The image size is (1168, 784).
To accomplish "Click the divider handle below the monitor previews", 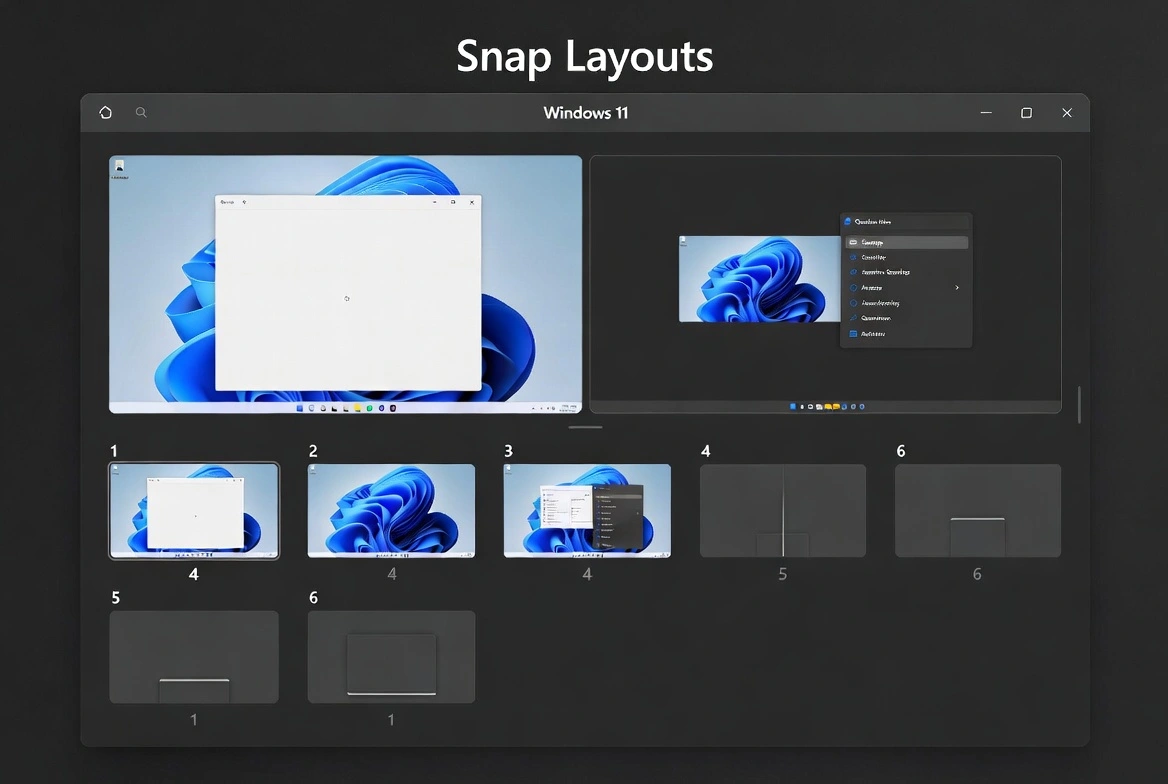I will click(x=585, y=426).
